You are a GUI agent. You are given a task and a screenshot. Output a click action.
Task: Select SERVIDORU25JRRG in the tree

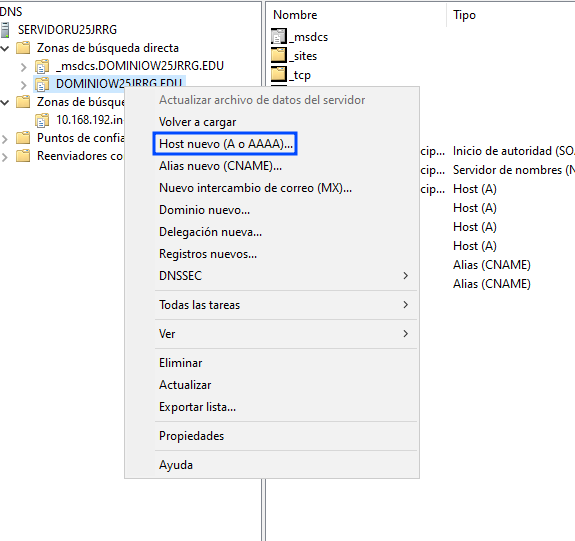[67, 30]
